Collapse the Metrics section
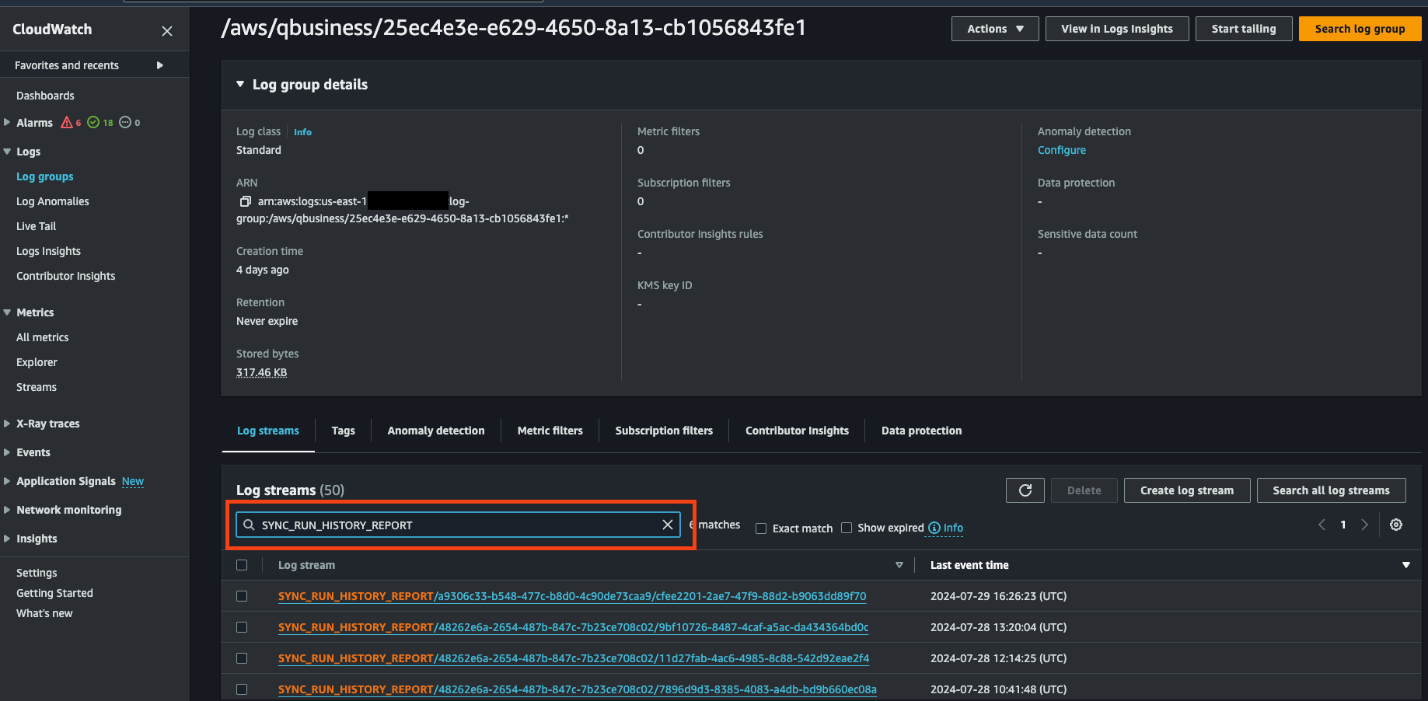This screenshot has width=1428, height=701. coord(8,312)
